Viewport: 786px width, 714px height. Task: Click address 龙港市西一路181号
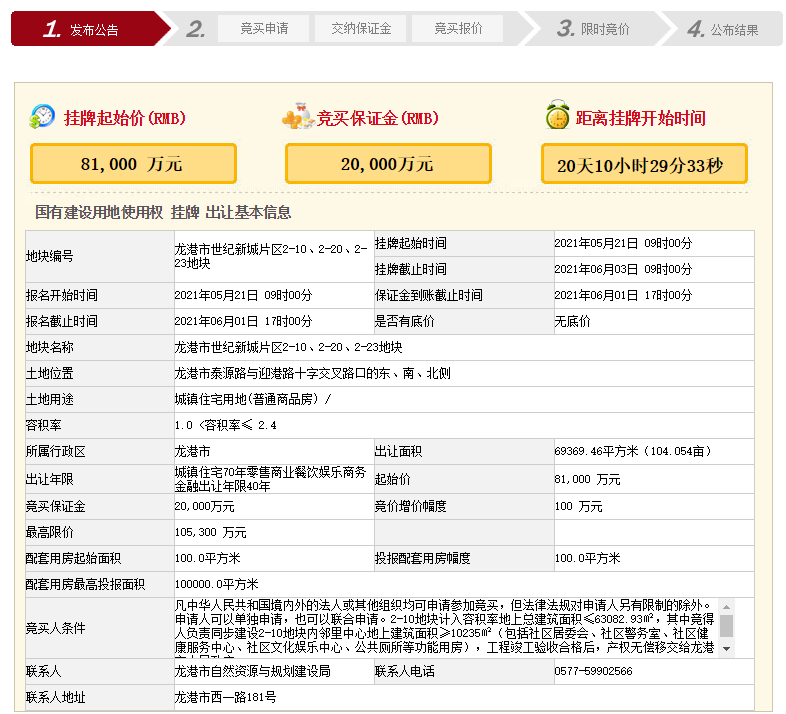point(225,697)
